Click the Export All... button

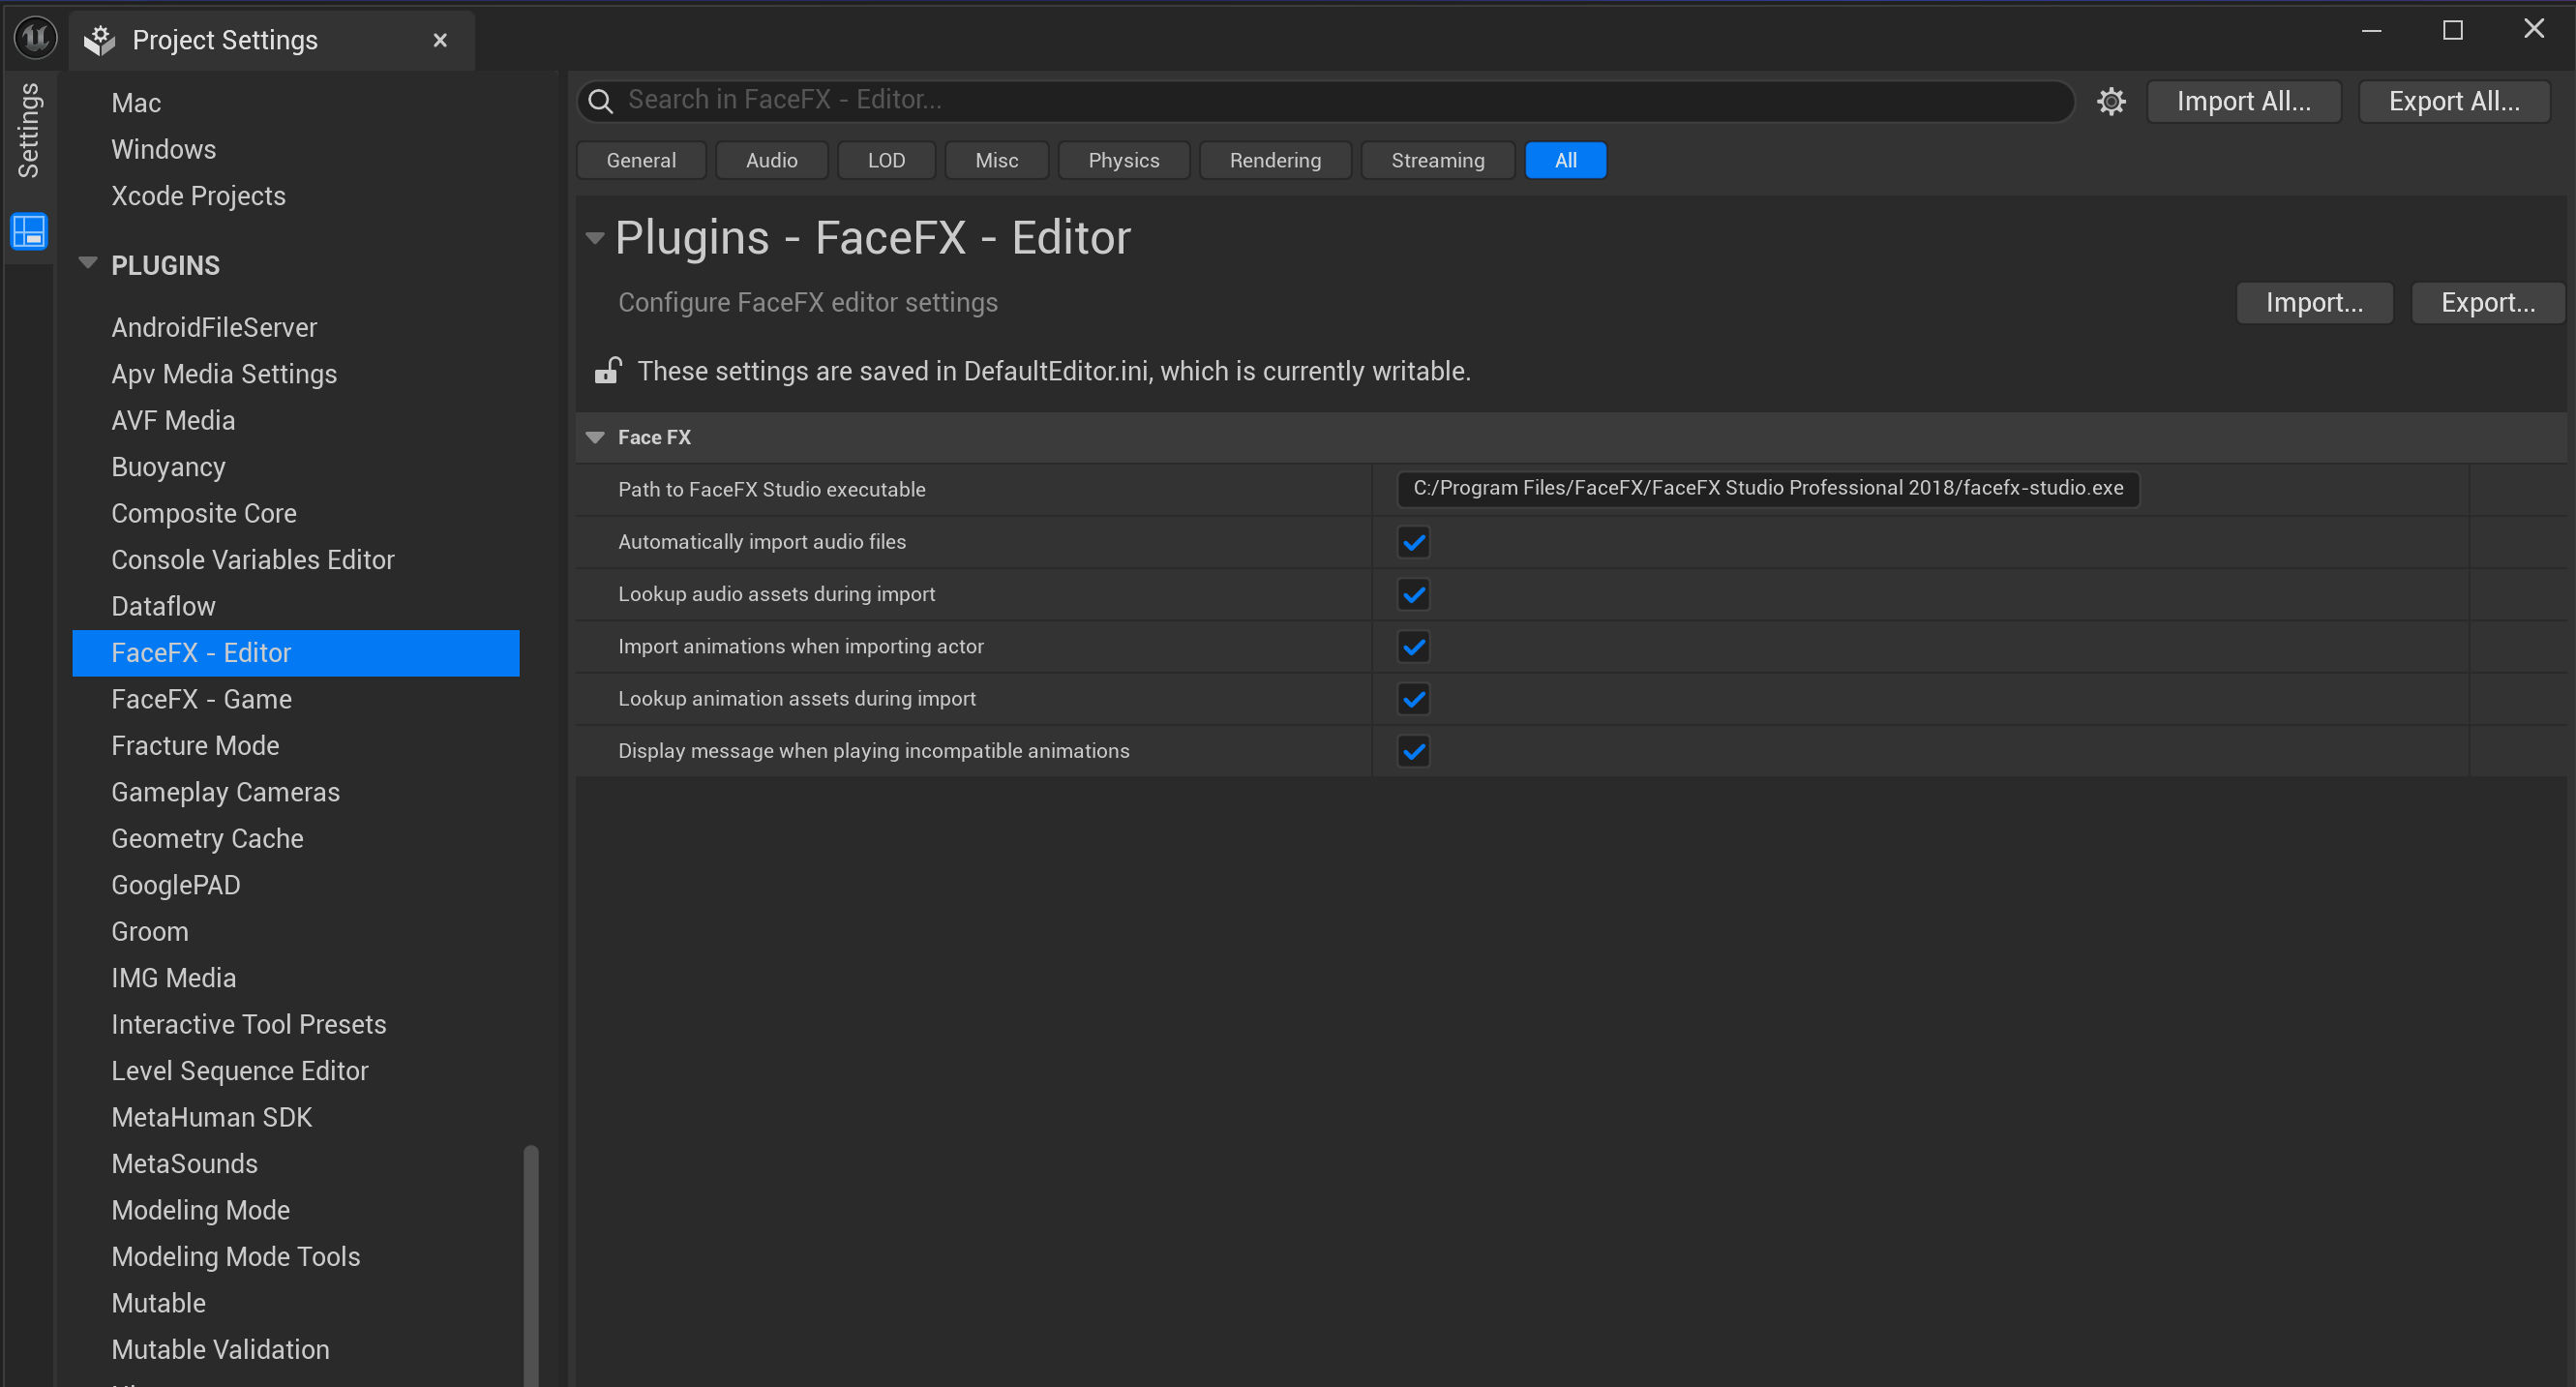(x=2453, y=101)
